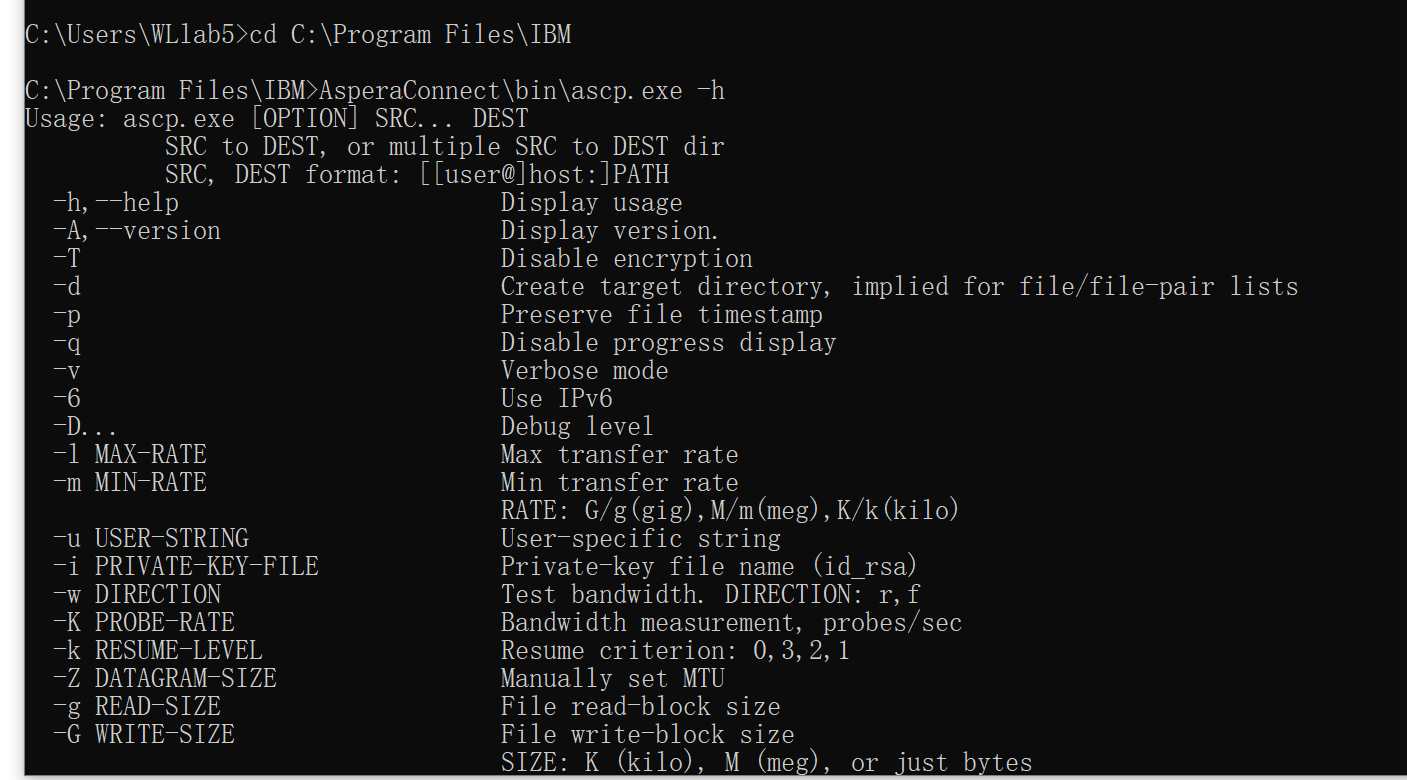Click the -w DIRECTION option
This screenshot has height=780, width=1407.
(x=137, y=595)
